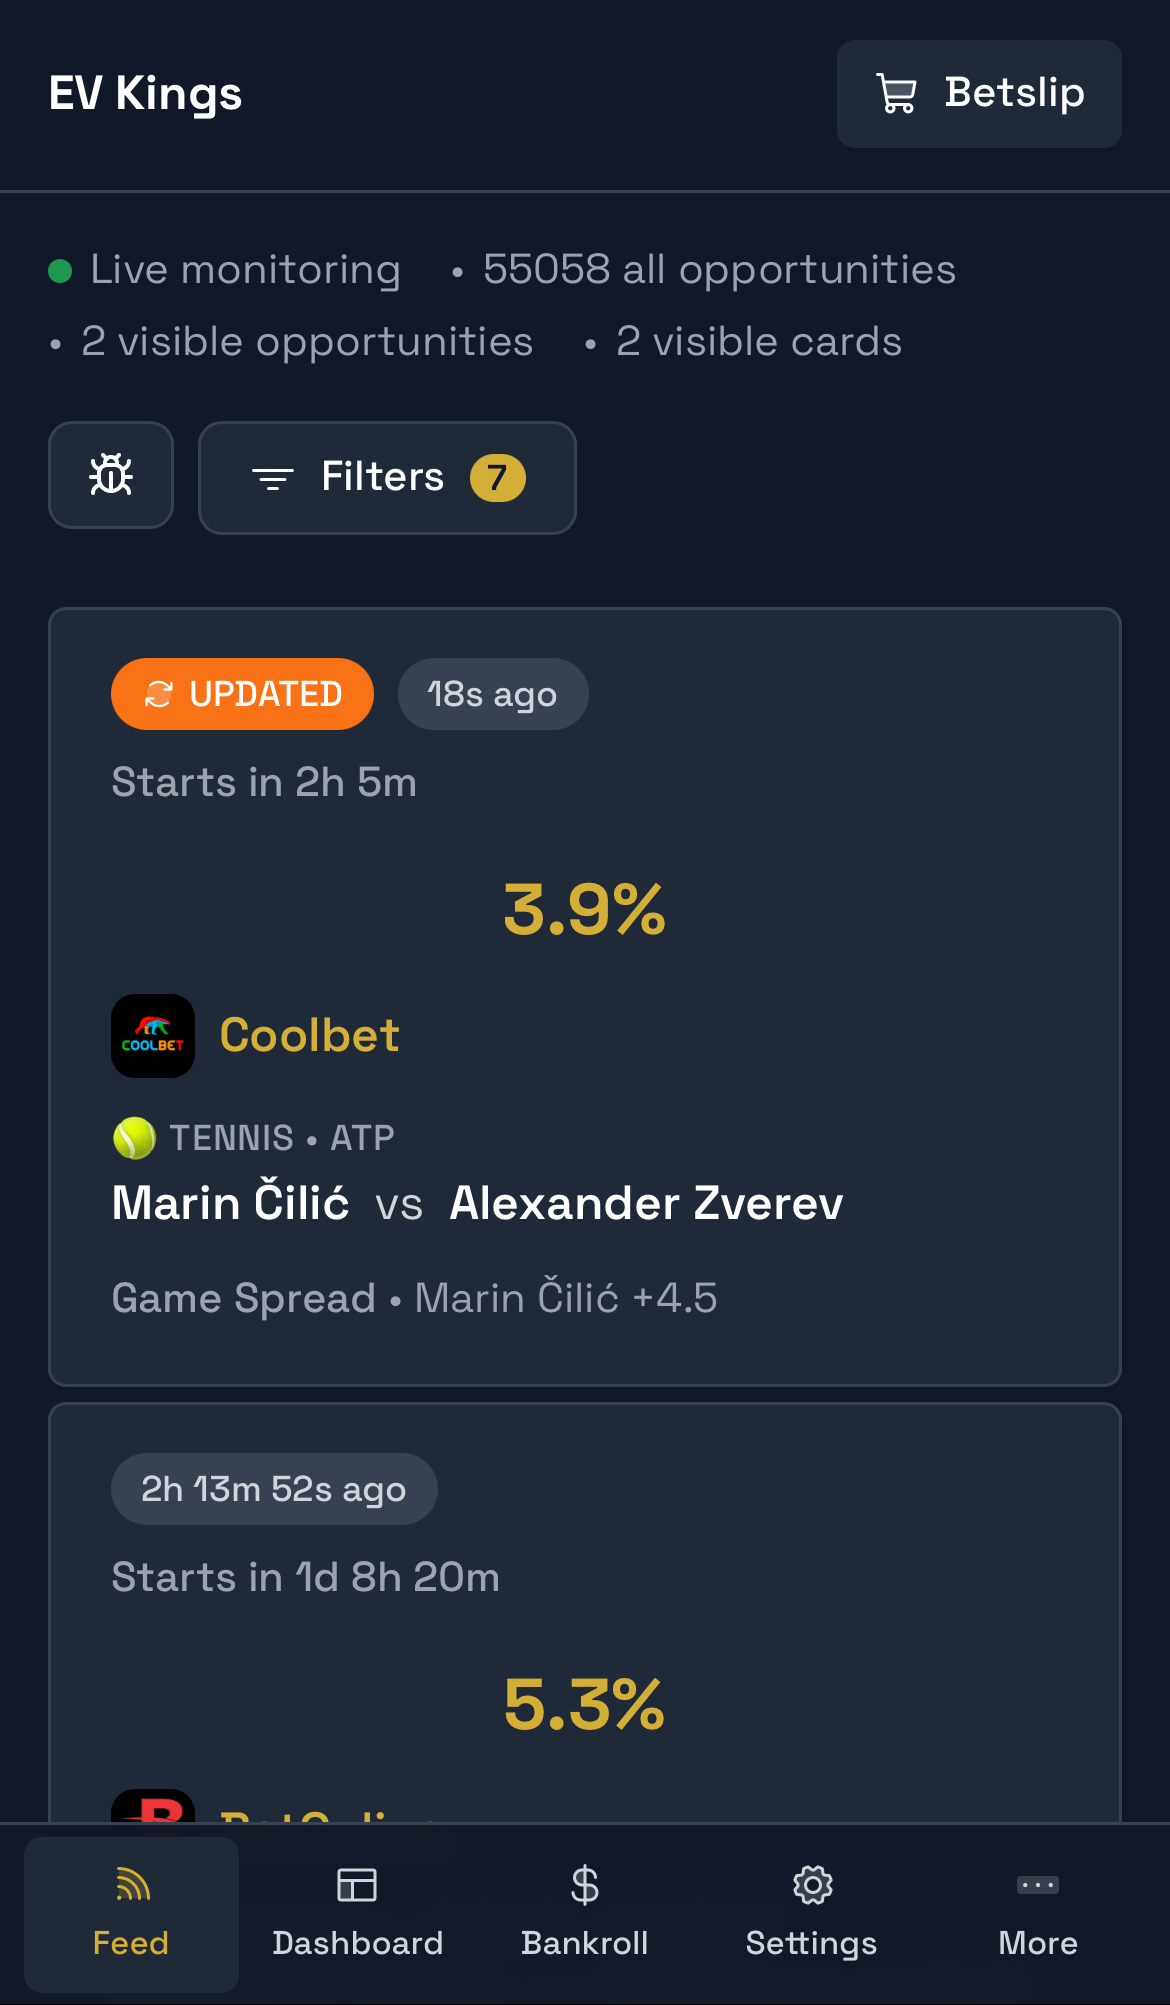Image resolution: width=1170 pixels, height=2005 pixels.
Task: Open the Filters panel
Action: (x=386, y=477)
